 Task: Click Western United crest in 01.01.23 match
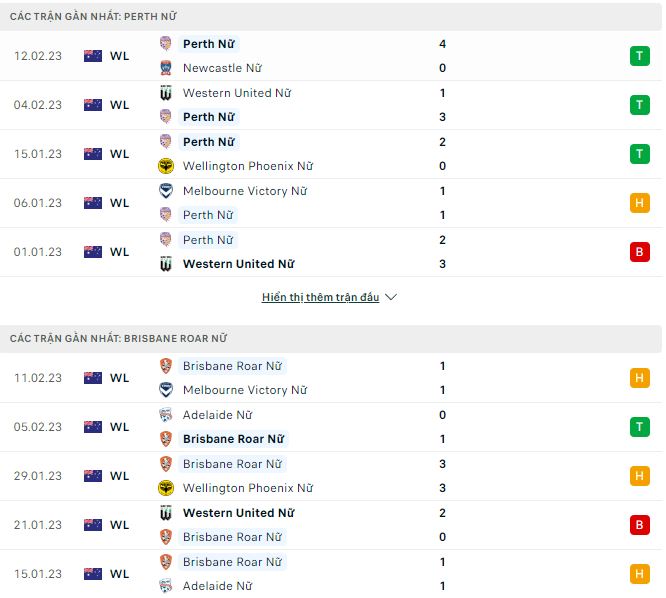[166, 264]
